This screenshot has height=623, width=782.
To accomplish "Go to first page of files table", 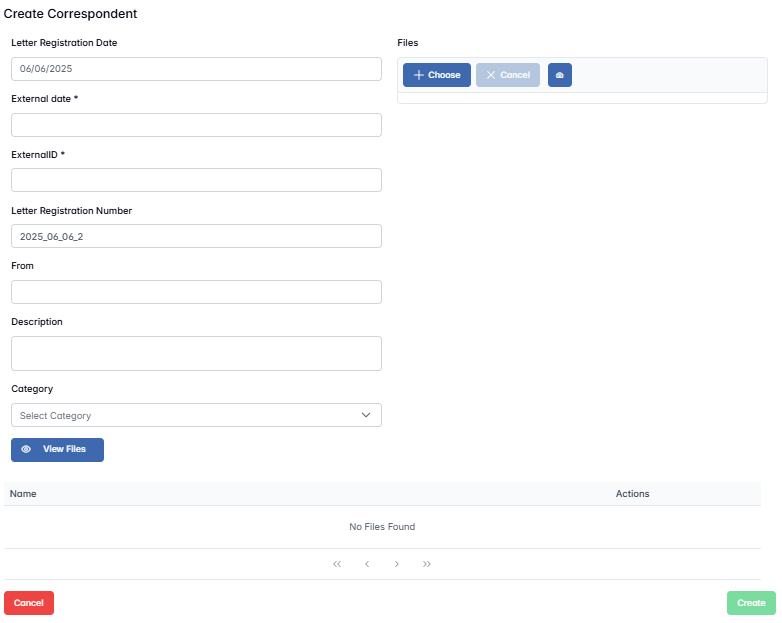I will (x=337, y=564).
